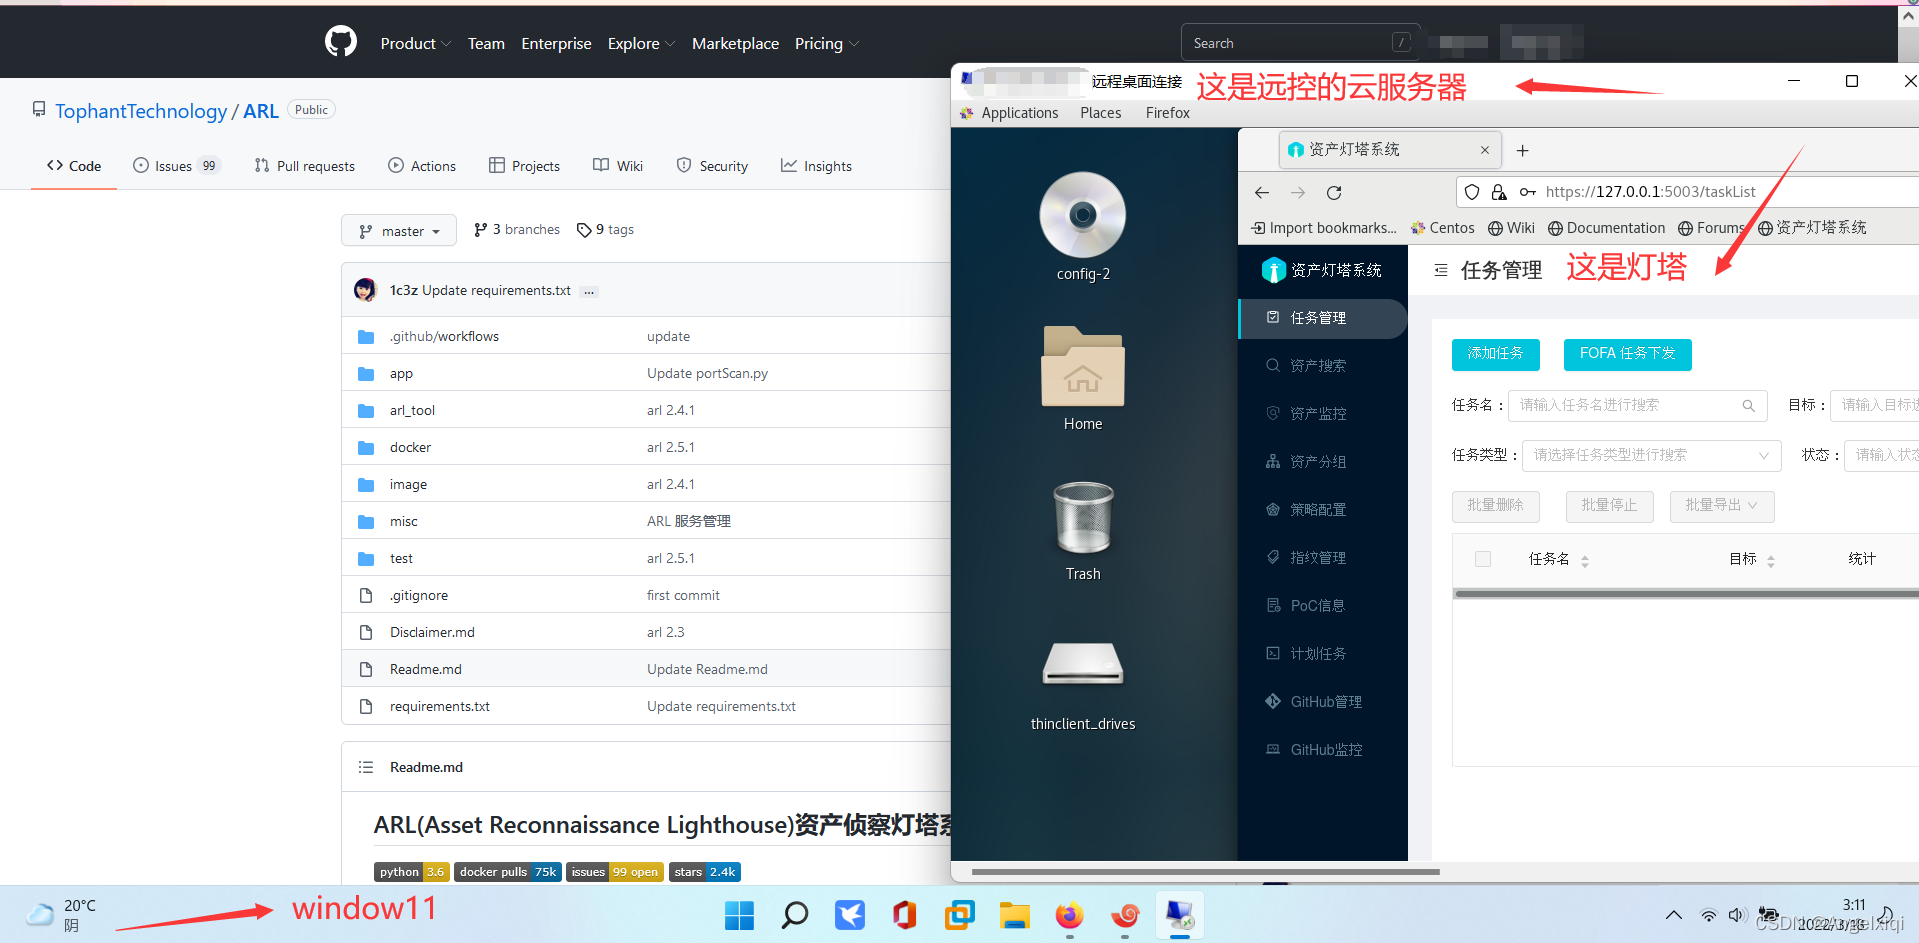Open the config-2 disc on remote desktop

click(1083, 215)
